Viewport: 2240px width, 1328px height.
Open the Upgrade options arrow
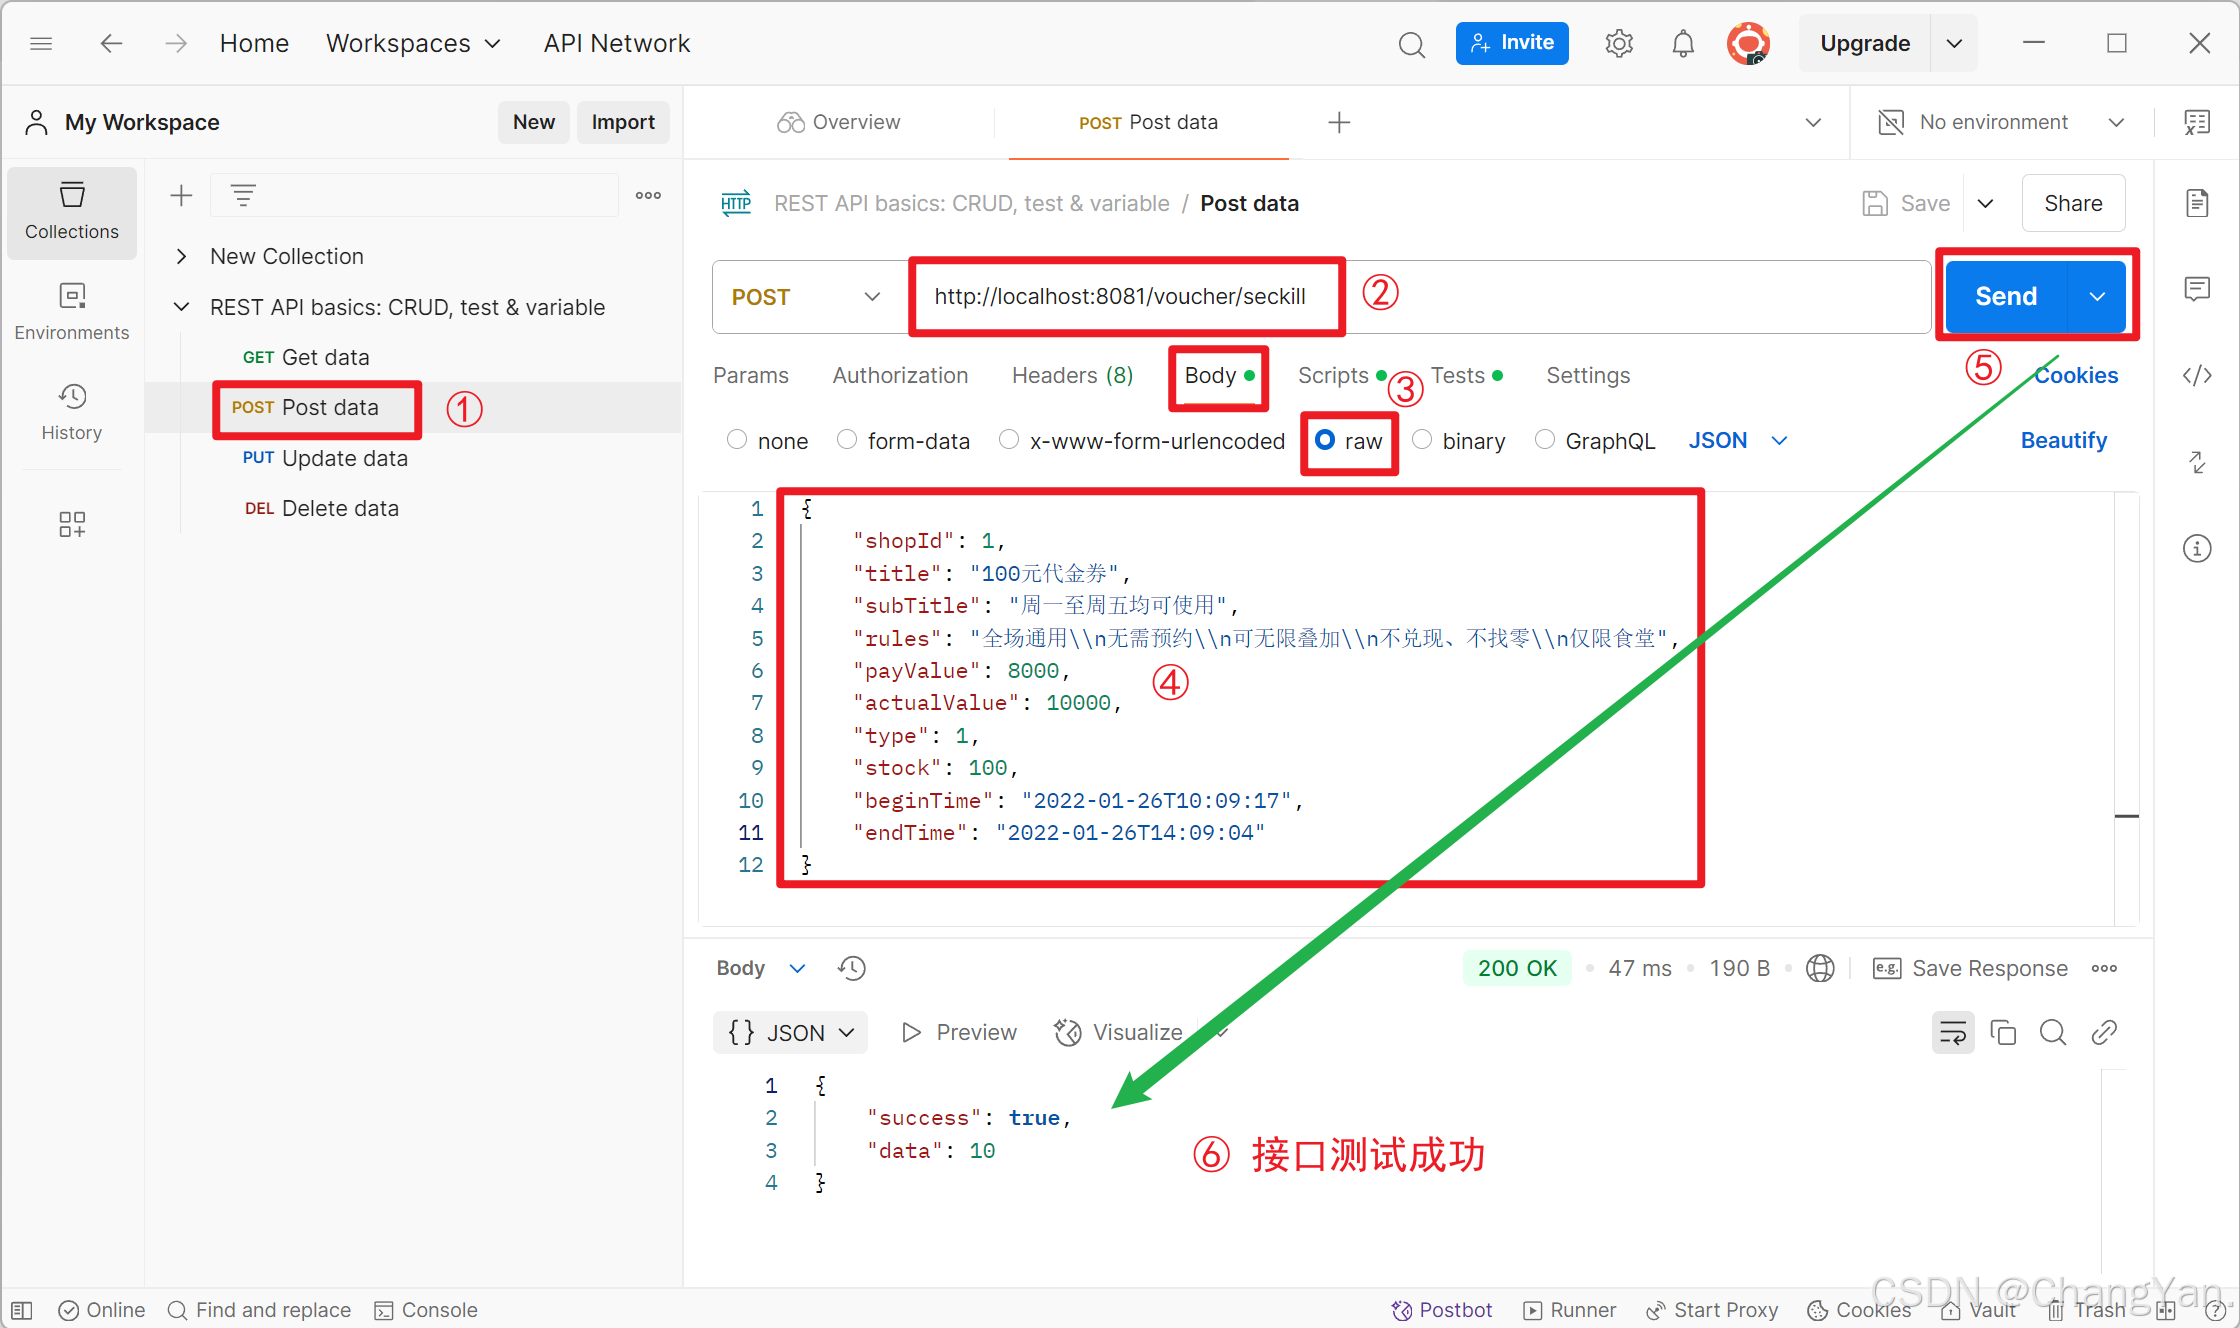point(1954,43)
